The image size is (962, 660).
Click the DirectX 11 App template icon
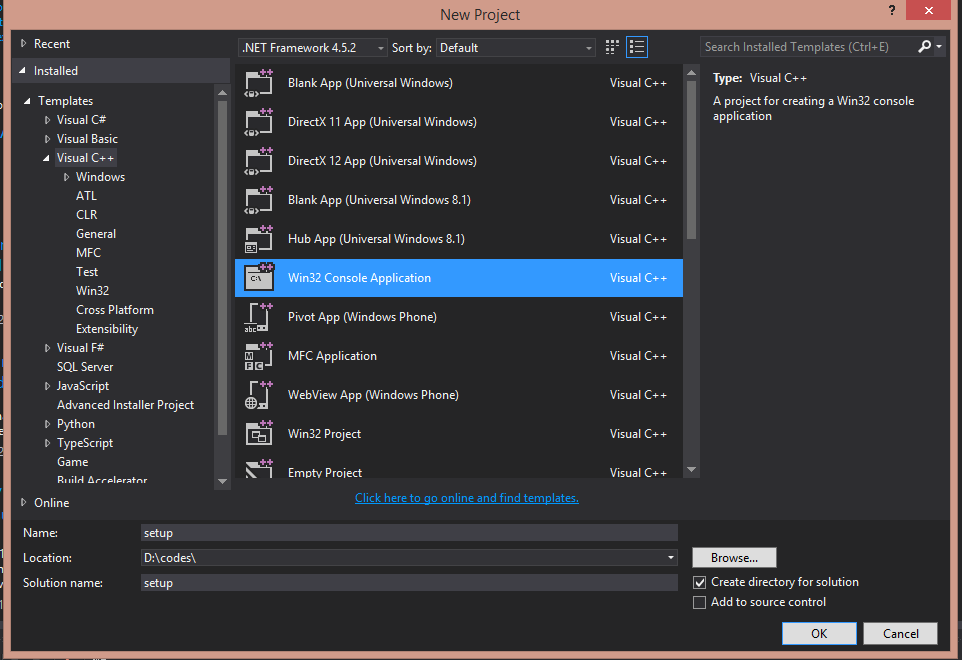258,122
